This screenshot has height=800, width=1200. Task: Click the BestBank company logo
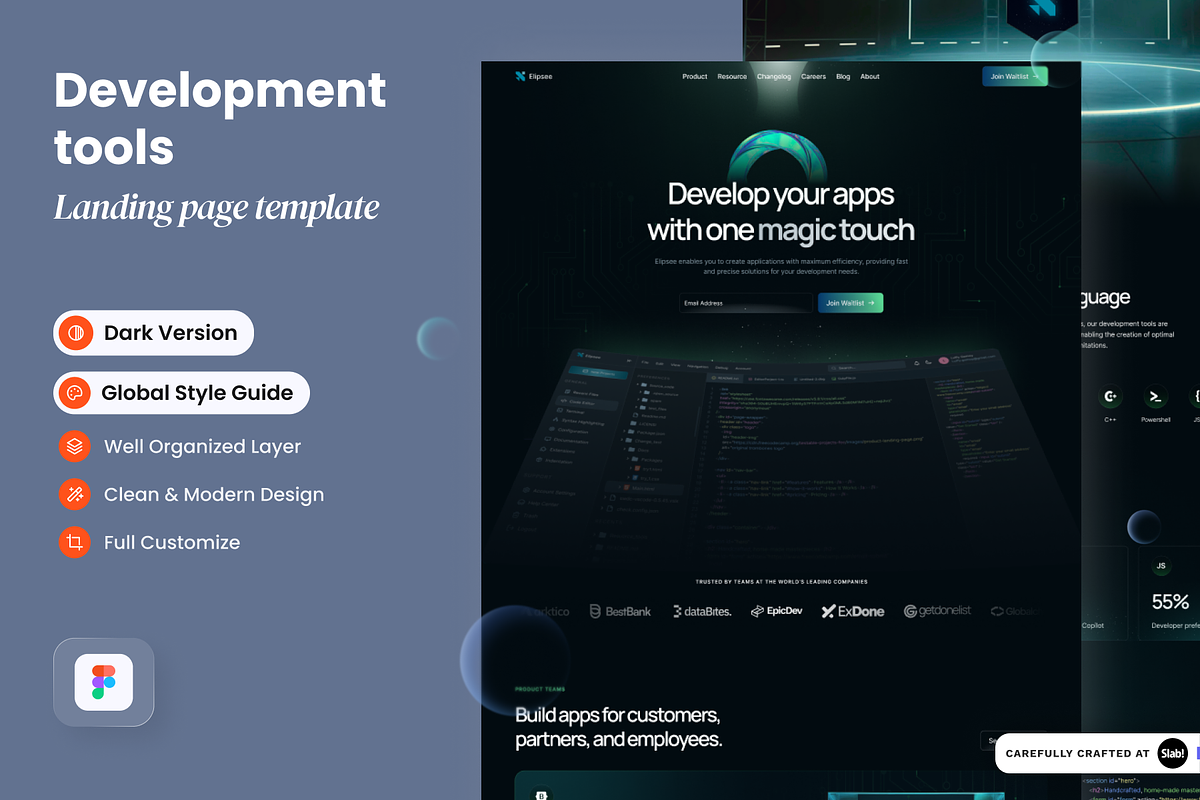click(620, 611)
